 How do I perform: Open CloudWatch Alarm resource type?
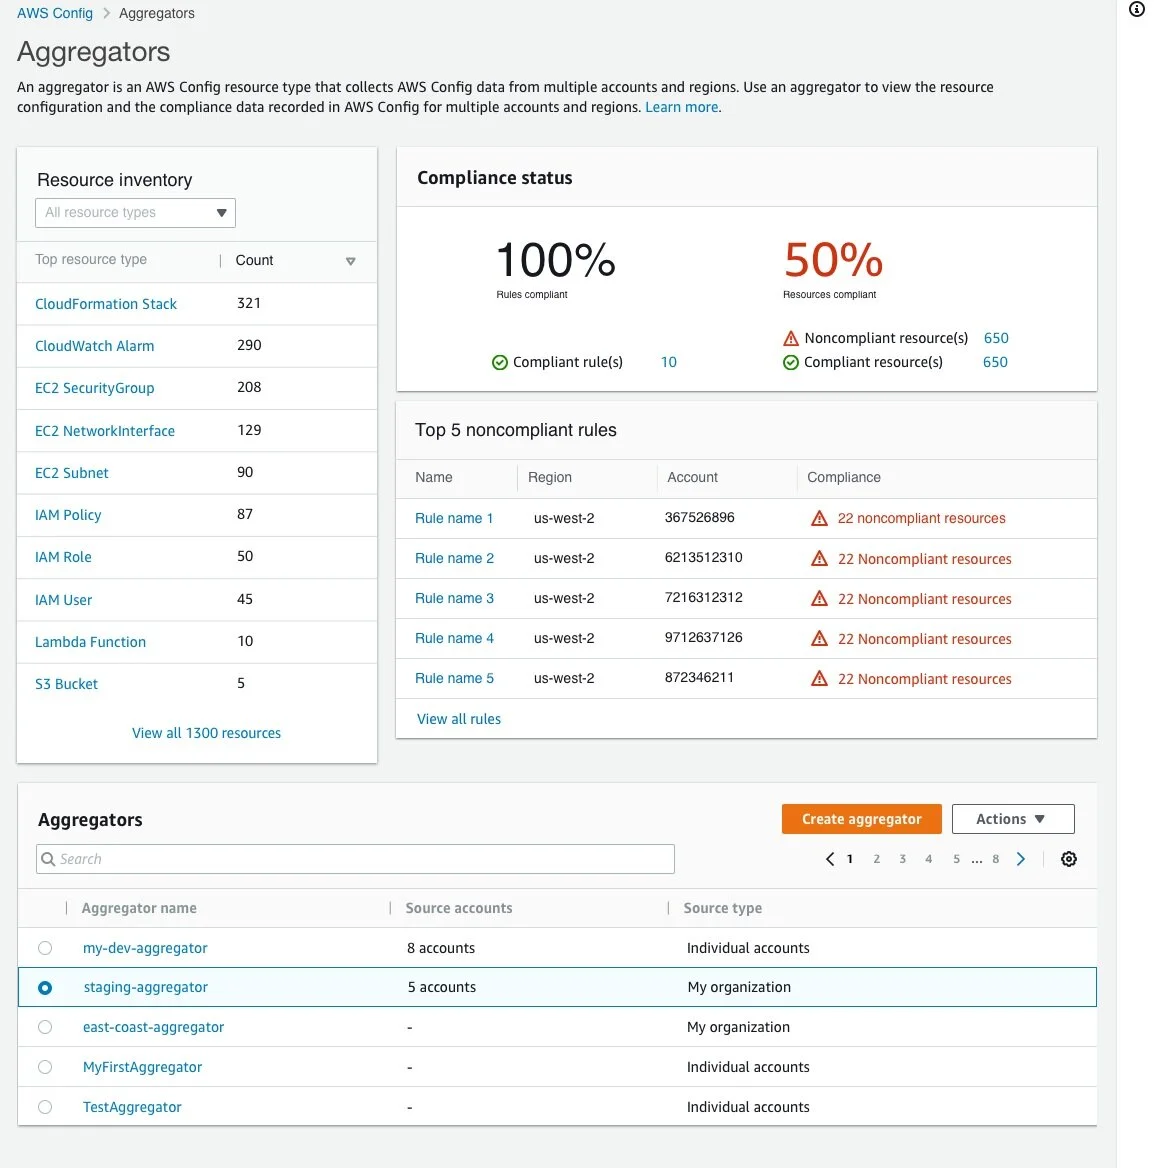tap(95, 346)
